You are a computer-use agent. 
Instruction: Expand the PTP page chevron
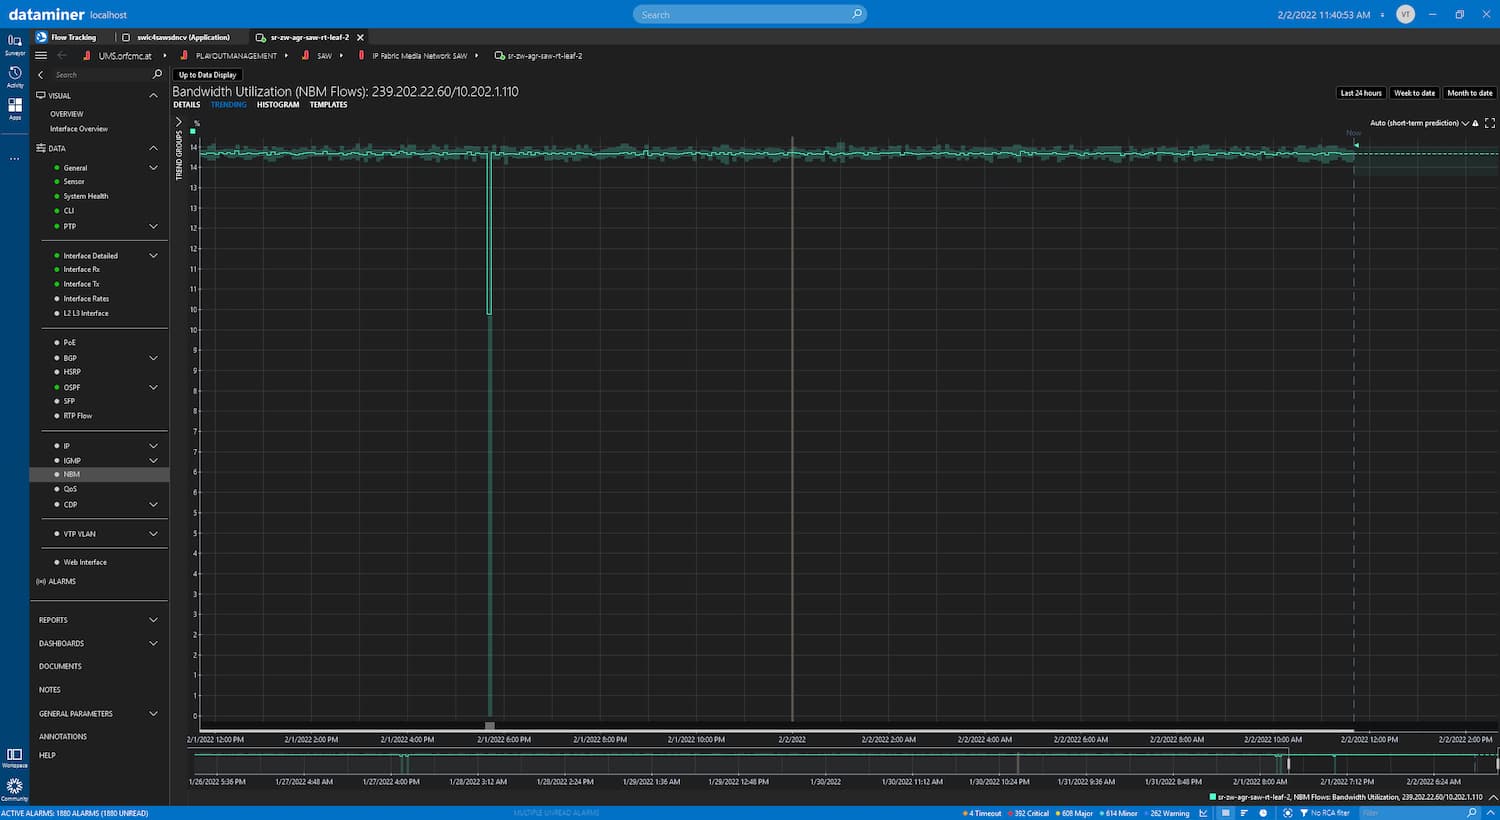(153, 226)
